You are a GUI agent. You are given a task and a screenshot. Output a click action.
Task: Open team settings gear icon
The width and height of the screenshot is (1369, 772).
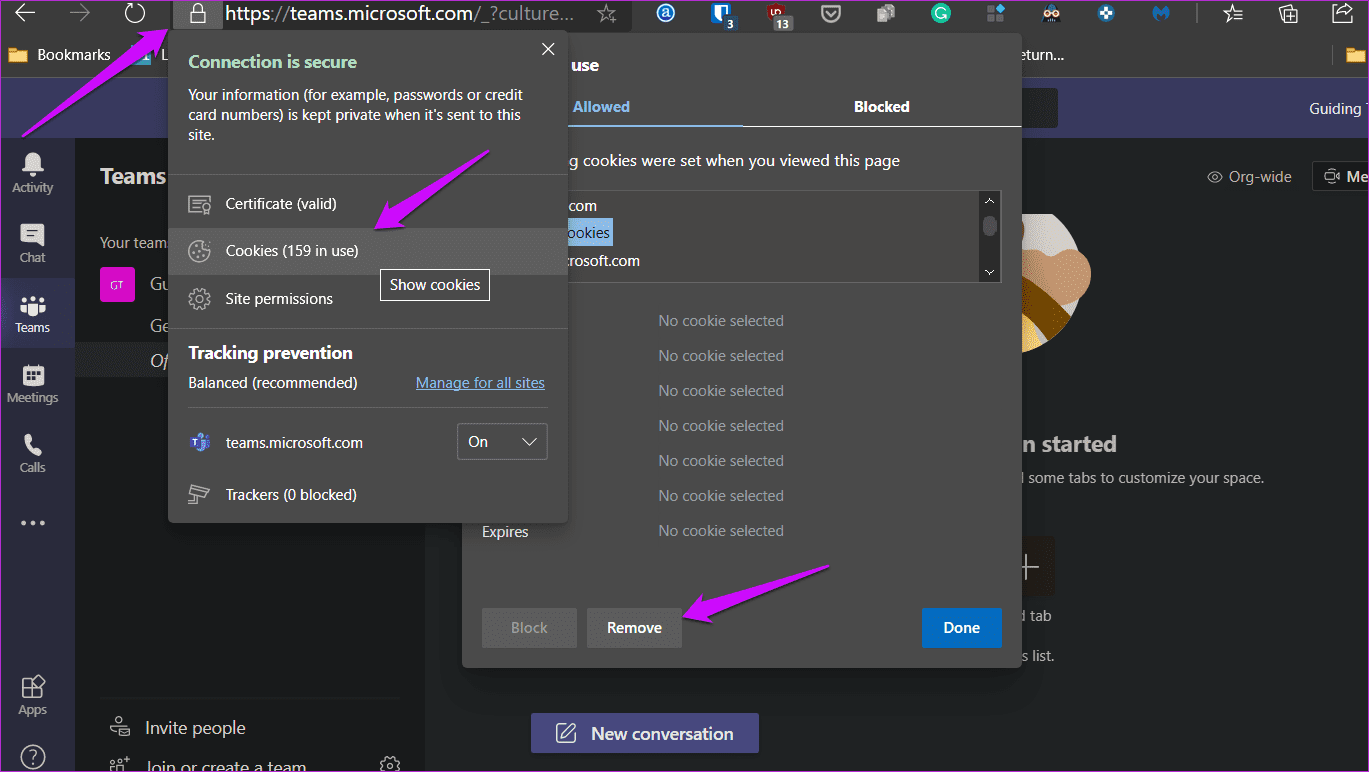[390, 765]
